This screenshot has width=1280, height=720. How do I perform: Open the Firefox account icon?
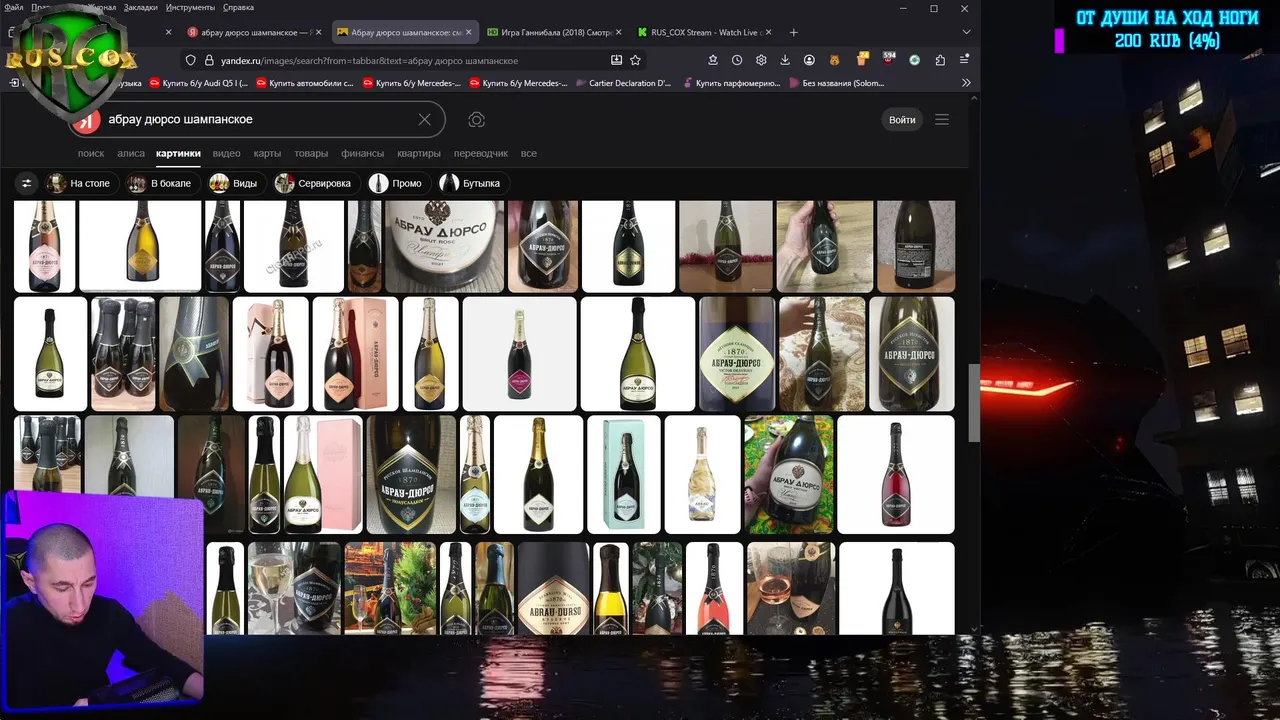(809, 60)
